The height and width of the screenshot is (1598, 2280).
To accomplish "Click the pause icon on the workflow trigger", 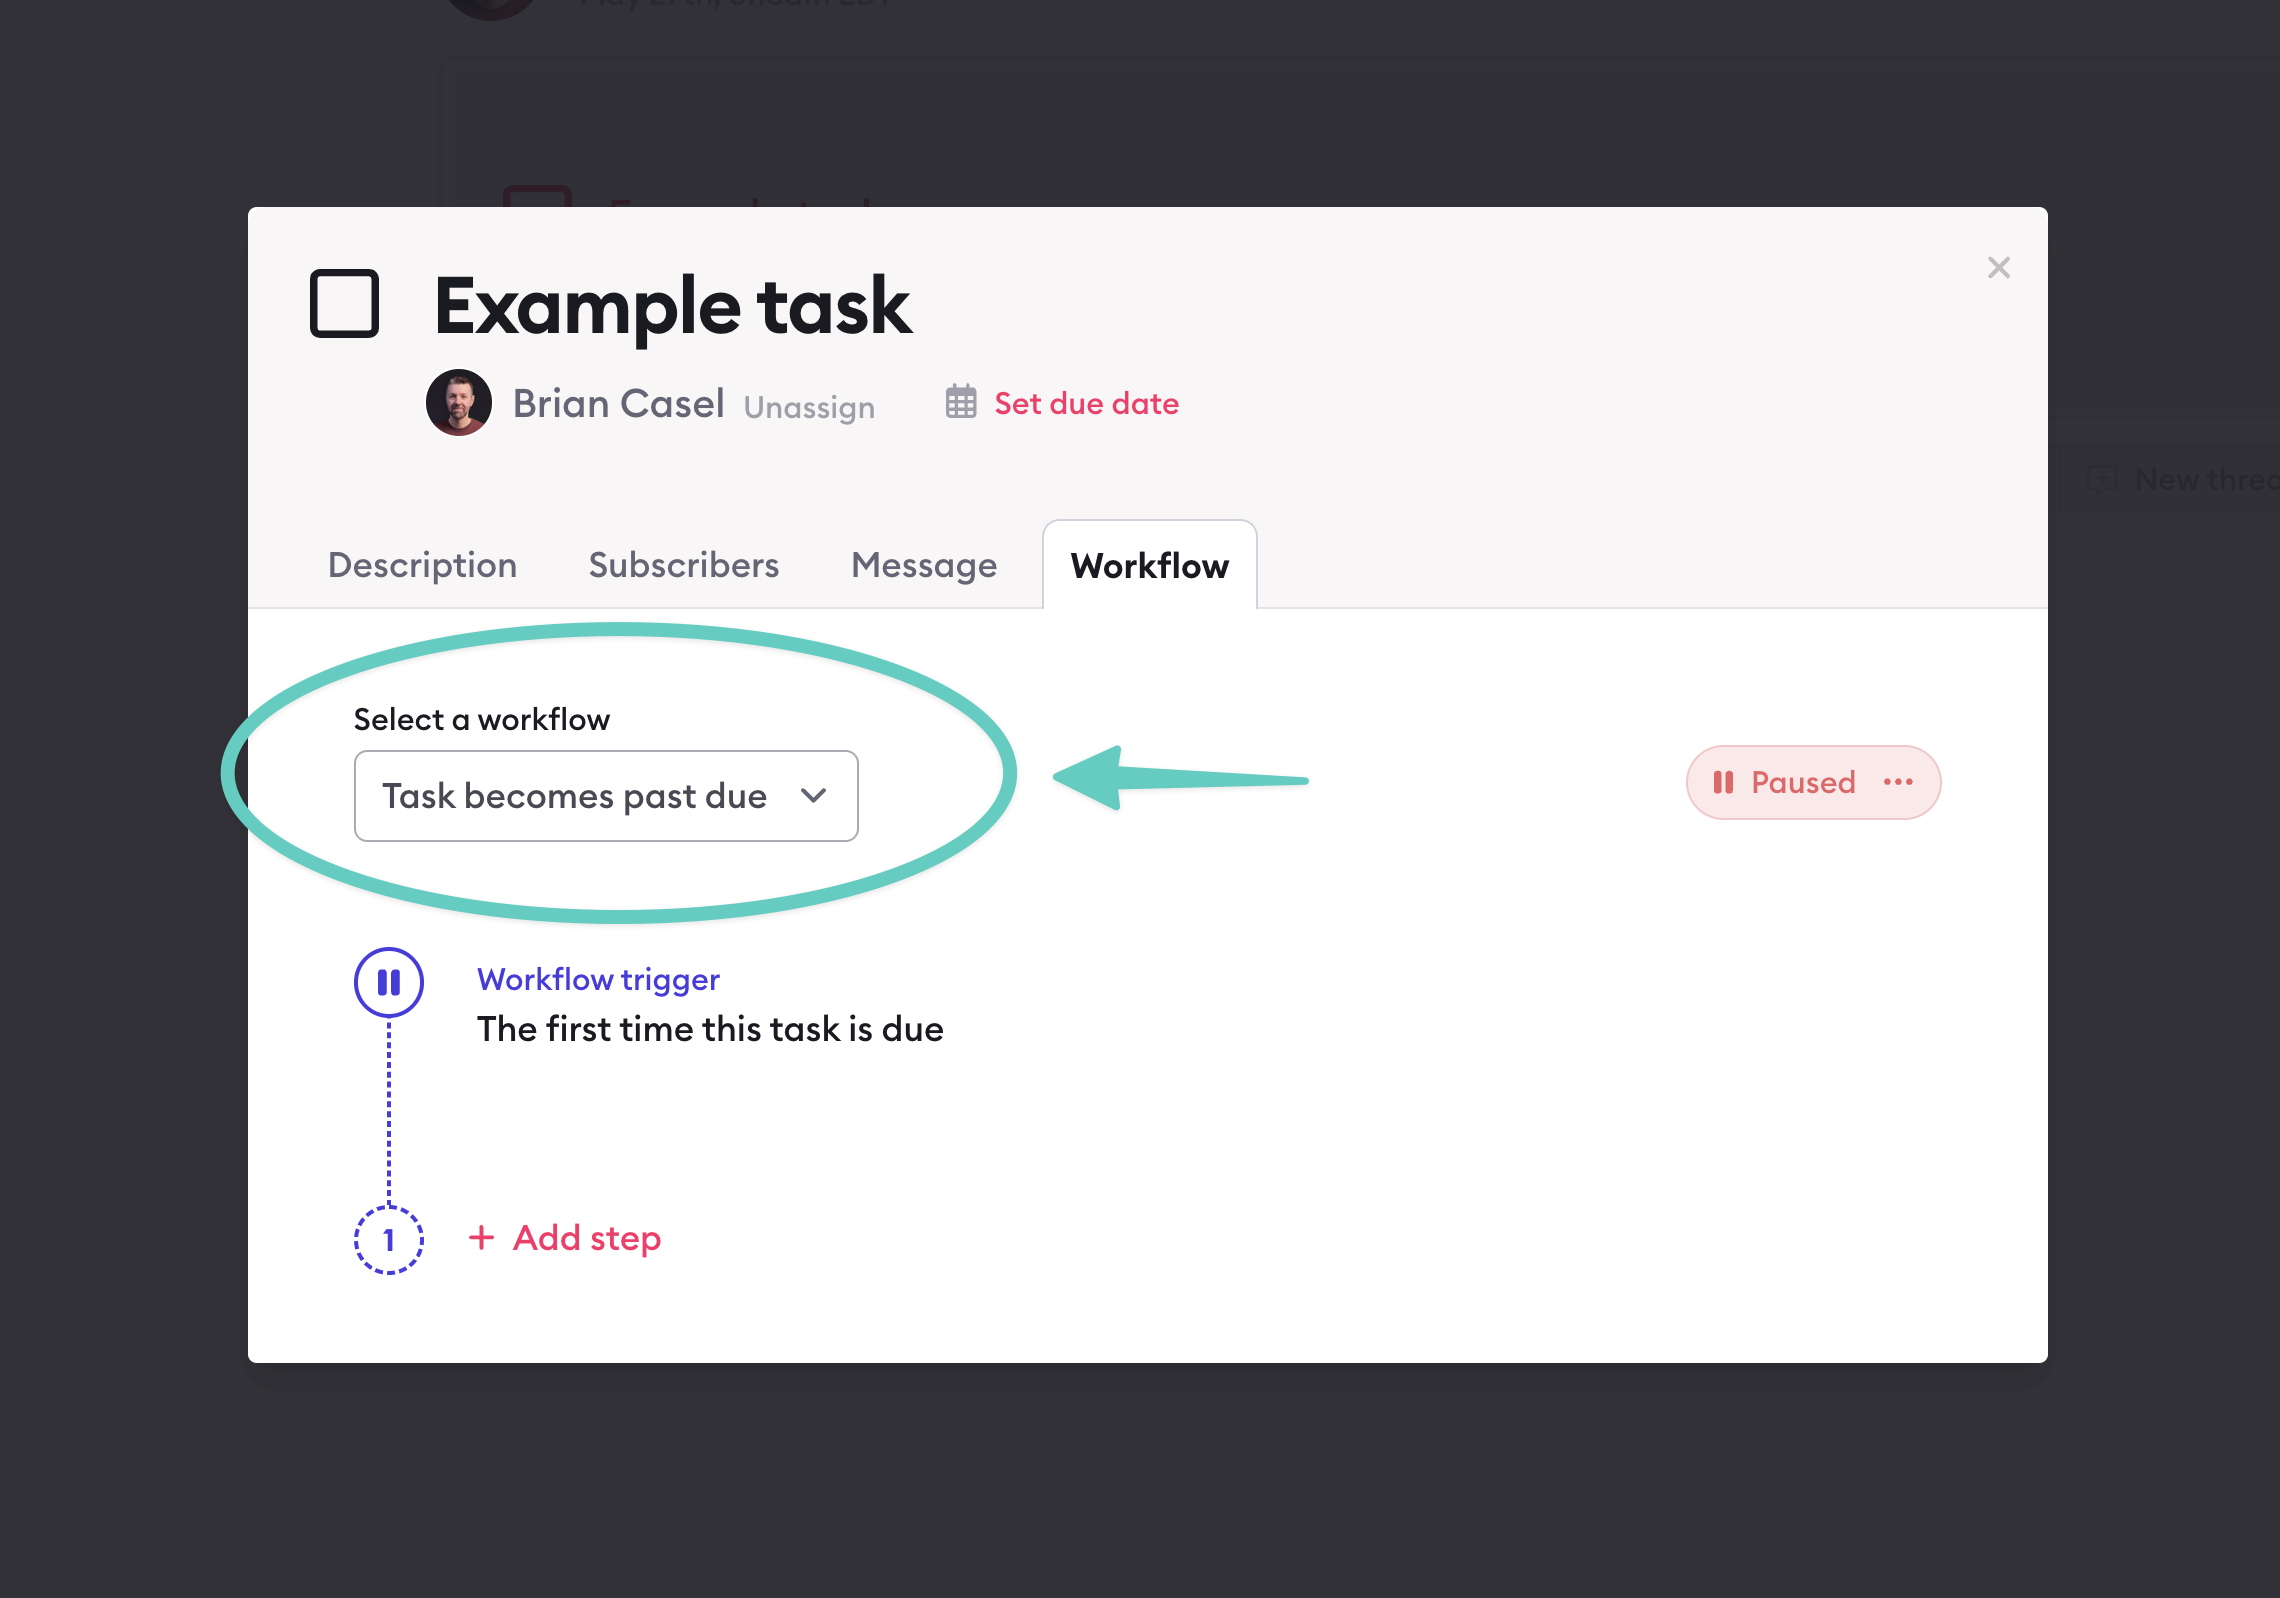I will (389, 982).
